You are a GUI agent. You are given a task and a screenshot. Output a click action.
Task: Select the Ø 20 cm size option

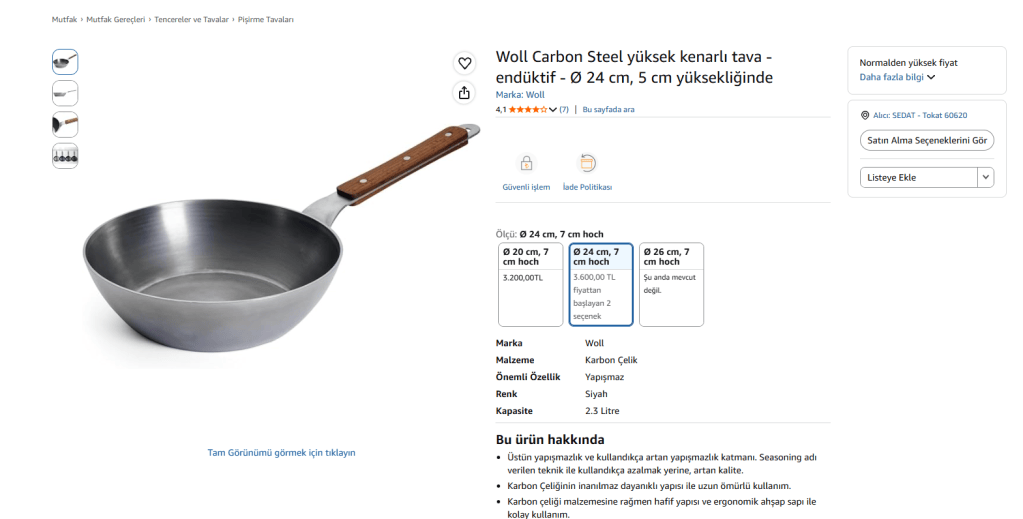point(530,285)
